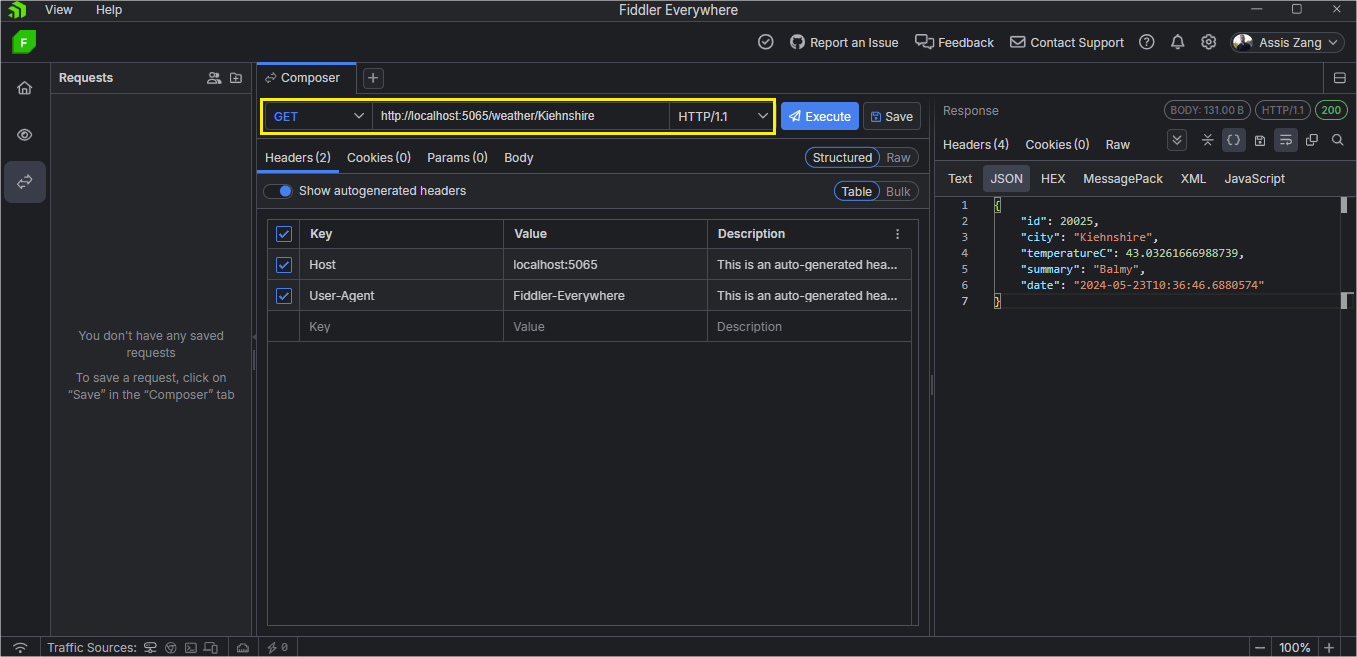Switch to the Body tab
1357x657 pixels.
tap(519, 157)
